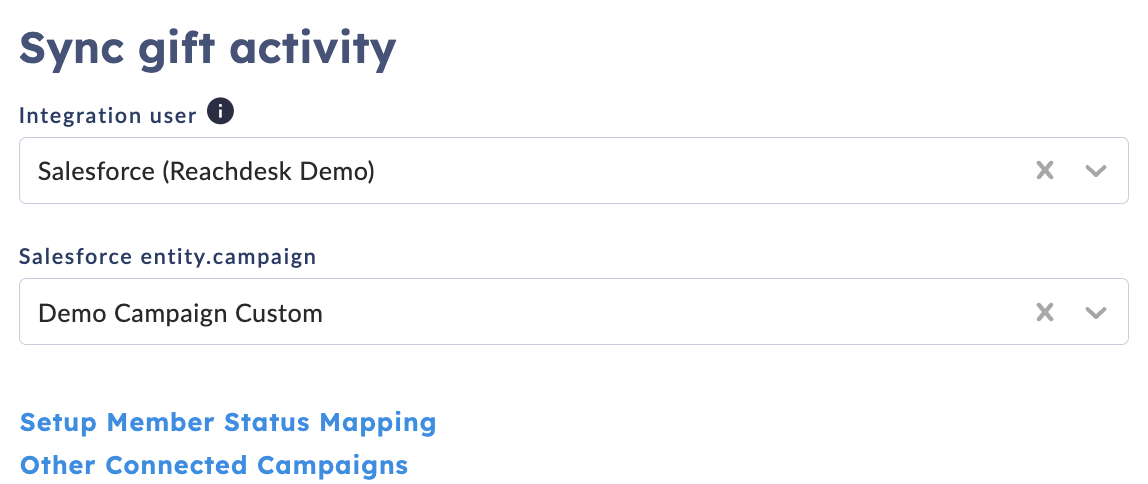
Task: Open the Demo Campaign Custom combo box
Action: pyautogui.click(x=573, y=311)
